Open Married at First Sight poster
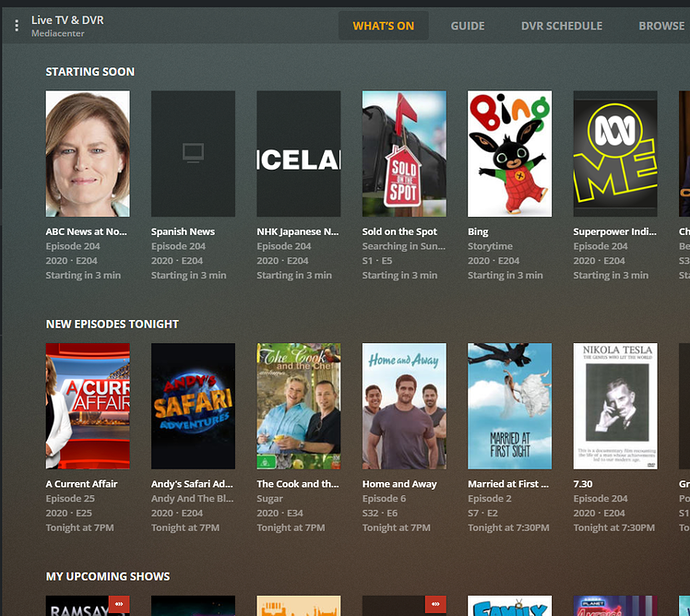This screenshot has height=616, width=690. click(510, 406)
